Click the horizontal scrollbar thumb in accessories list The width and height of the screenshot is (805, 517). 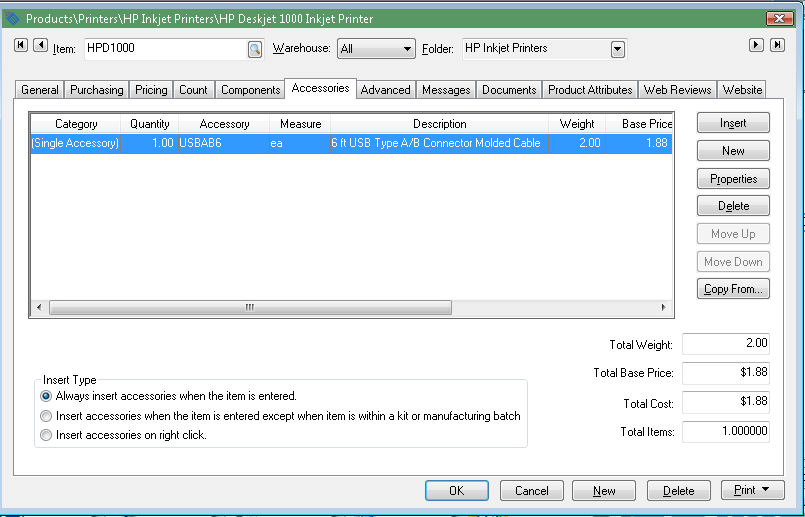tap(250, 308)
